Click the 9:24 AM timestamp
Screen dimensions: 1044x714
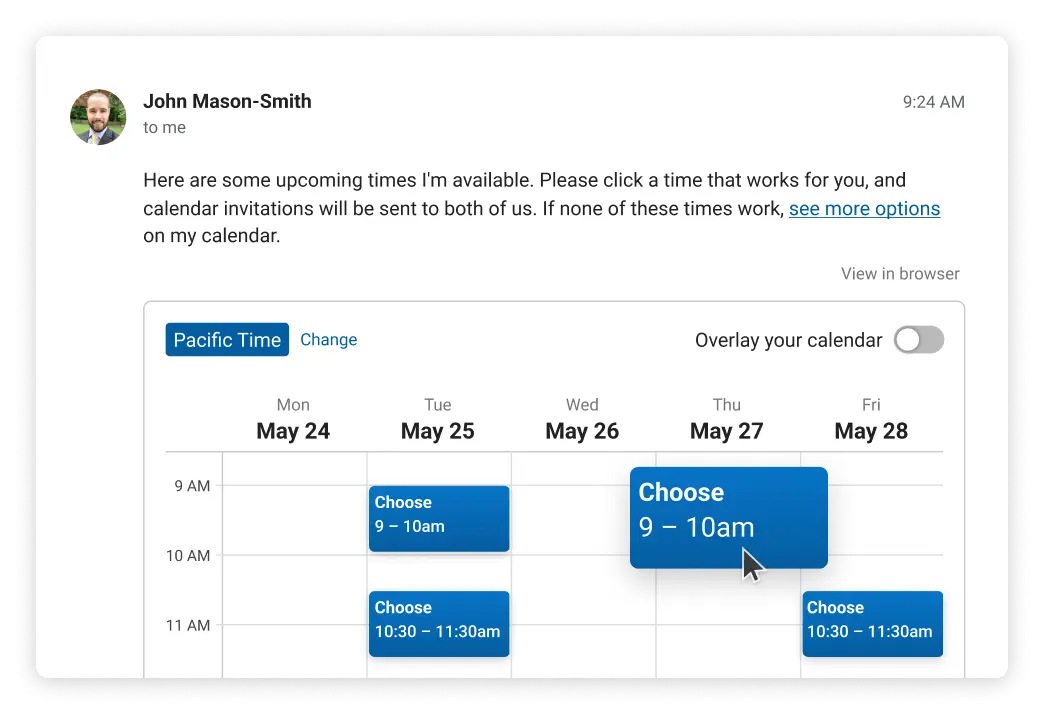[x=933, y=101]
